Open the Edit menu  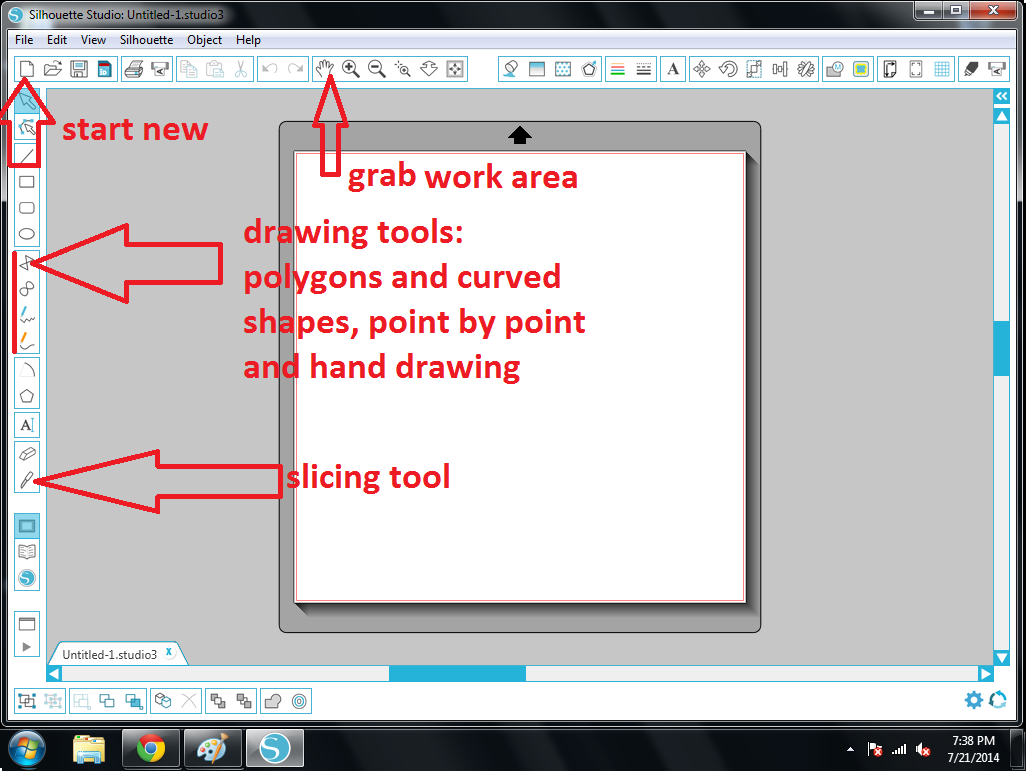tap(57, 40)
